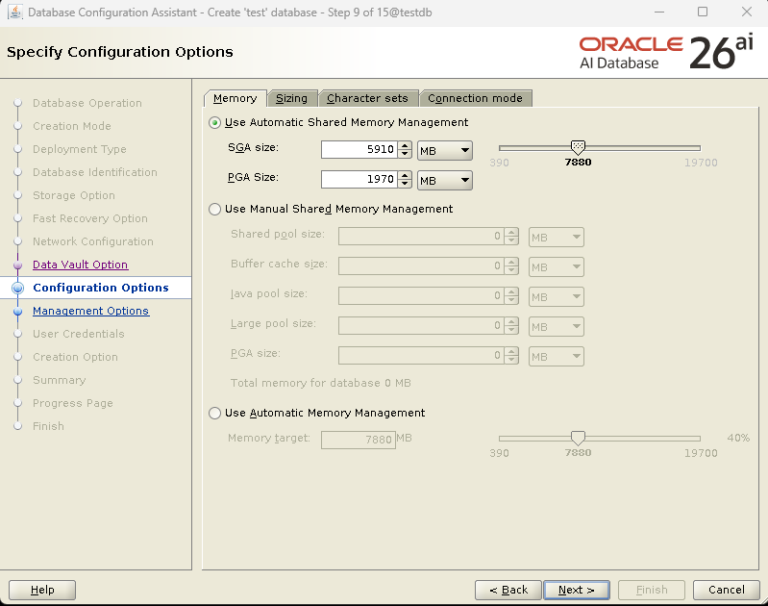Click inside the PGA Size input field
The height and width of the screenshot is (606, 768).
tap(360, 179)
